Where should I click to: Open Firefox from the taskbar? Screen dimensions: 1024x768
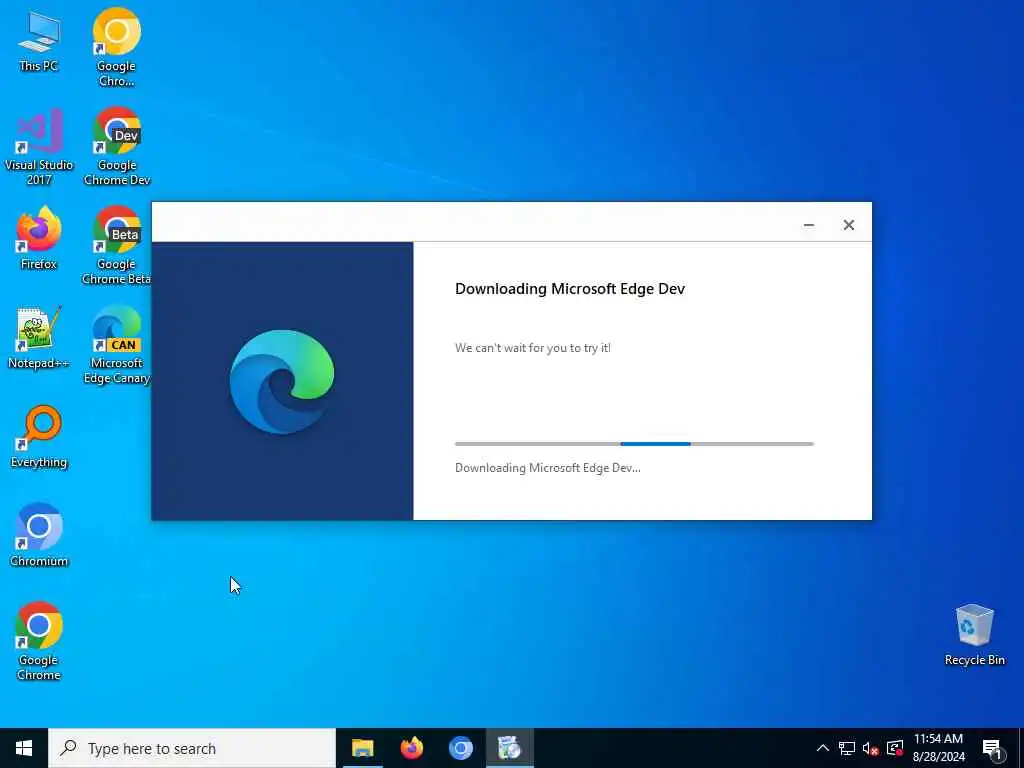[411, 748]
